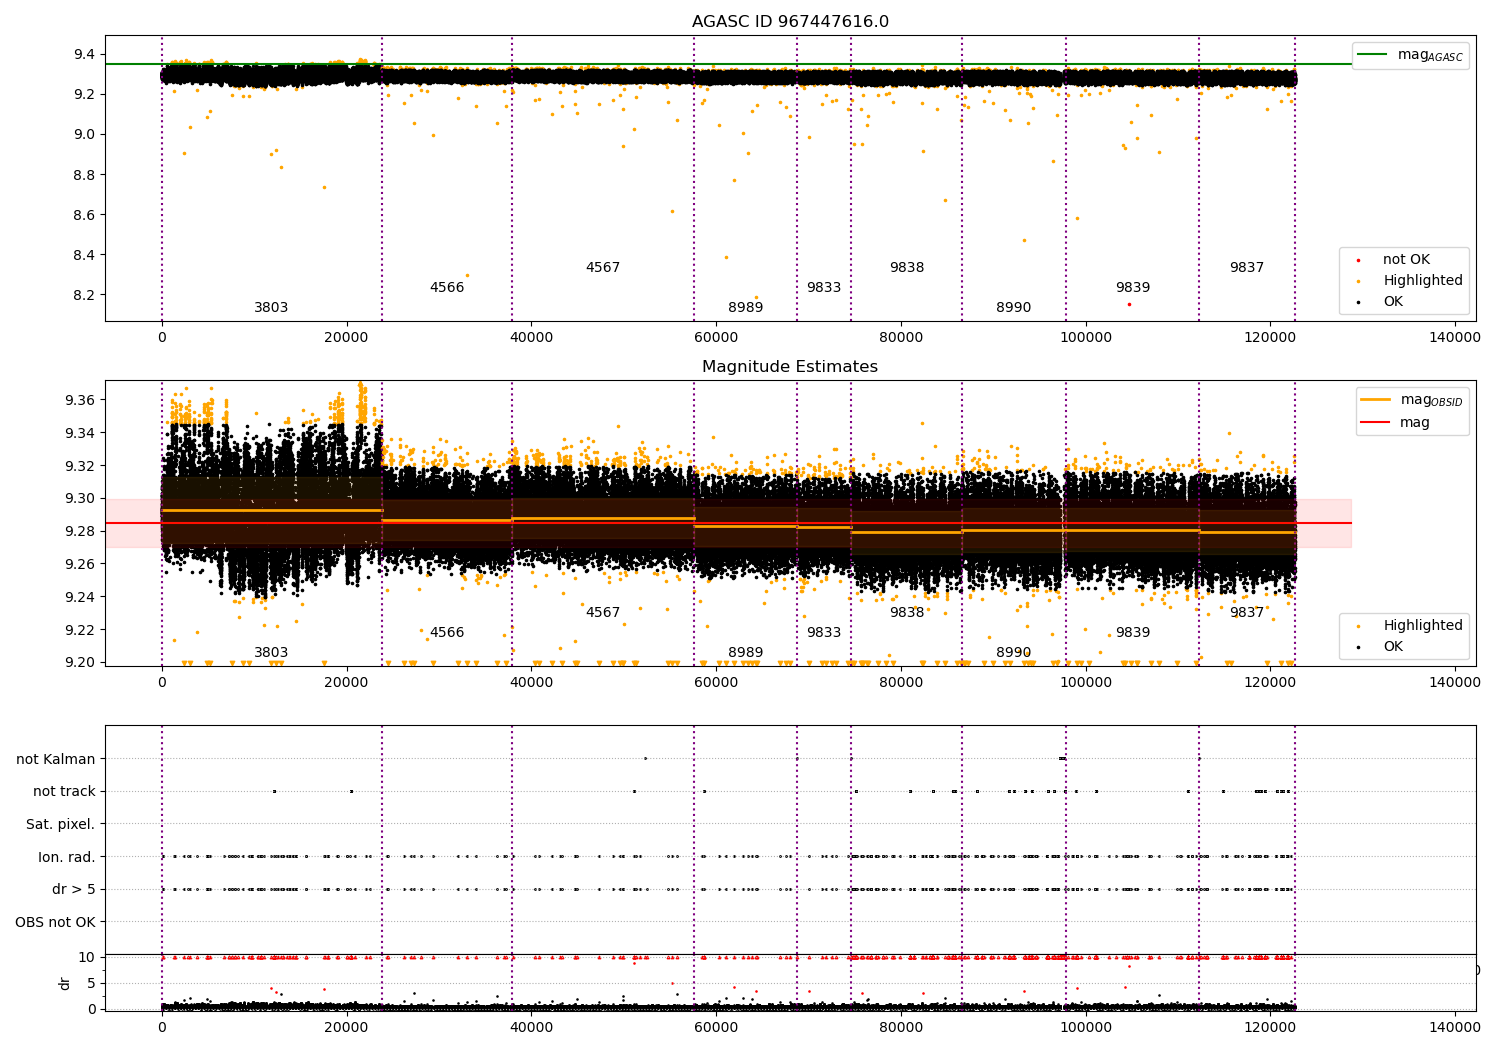The width and height of the screenshot is (1500, 1050).
Task: Select the 'not track' row label
Action: pyautogui.click(x=64, y=792)
